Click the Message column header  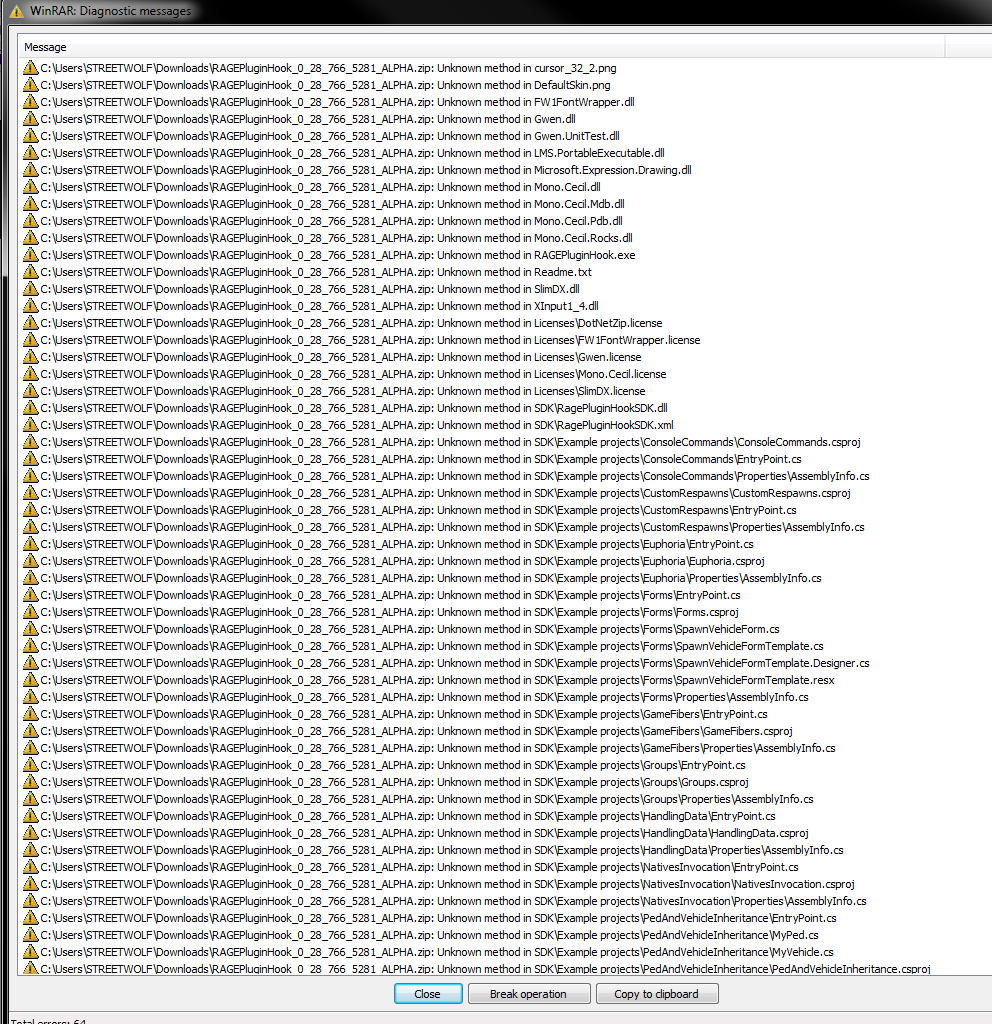pyautogui.click(x=481, y=47)
